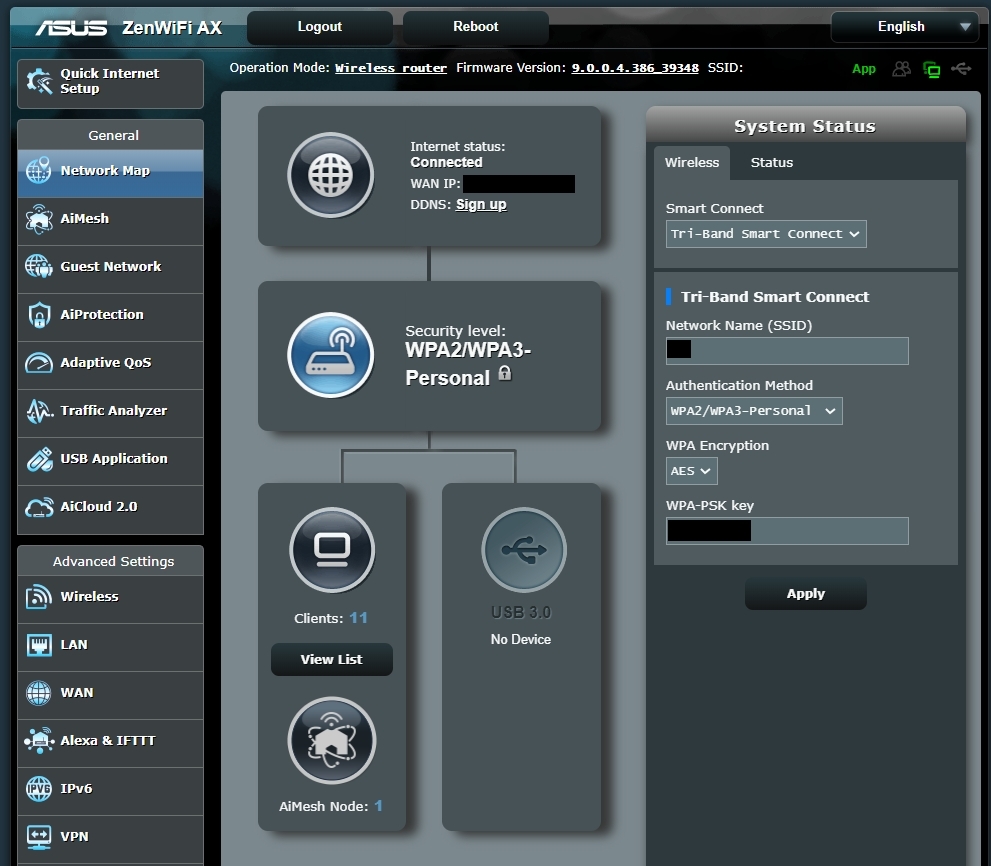The height and width of the screenshot is (866, 991).
Task: Open the English language dropdown
Action: coord(905,27)
